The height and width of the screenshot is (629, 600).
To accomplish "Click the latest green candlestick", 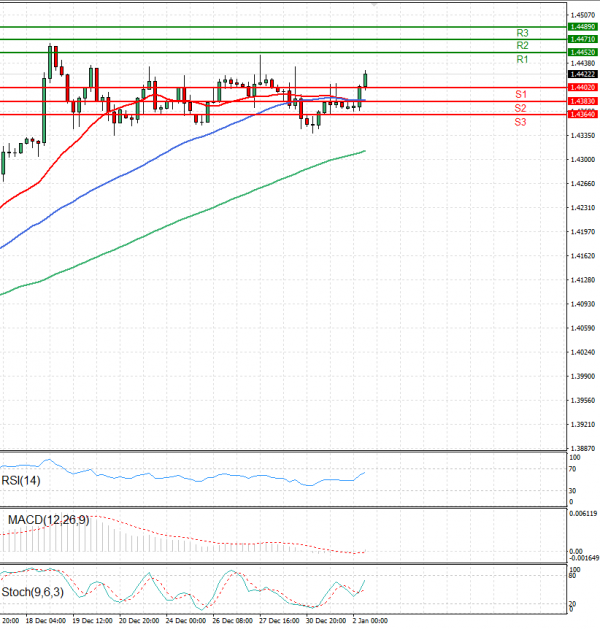I will tap(365, 80).
